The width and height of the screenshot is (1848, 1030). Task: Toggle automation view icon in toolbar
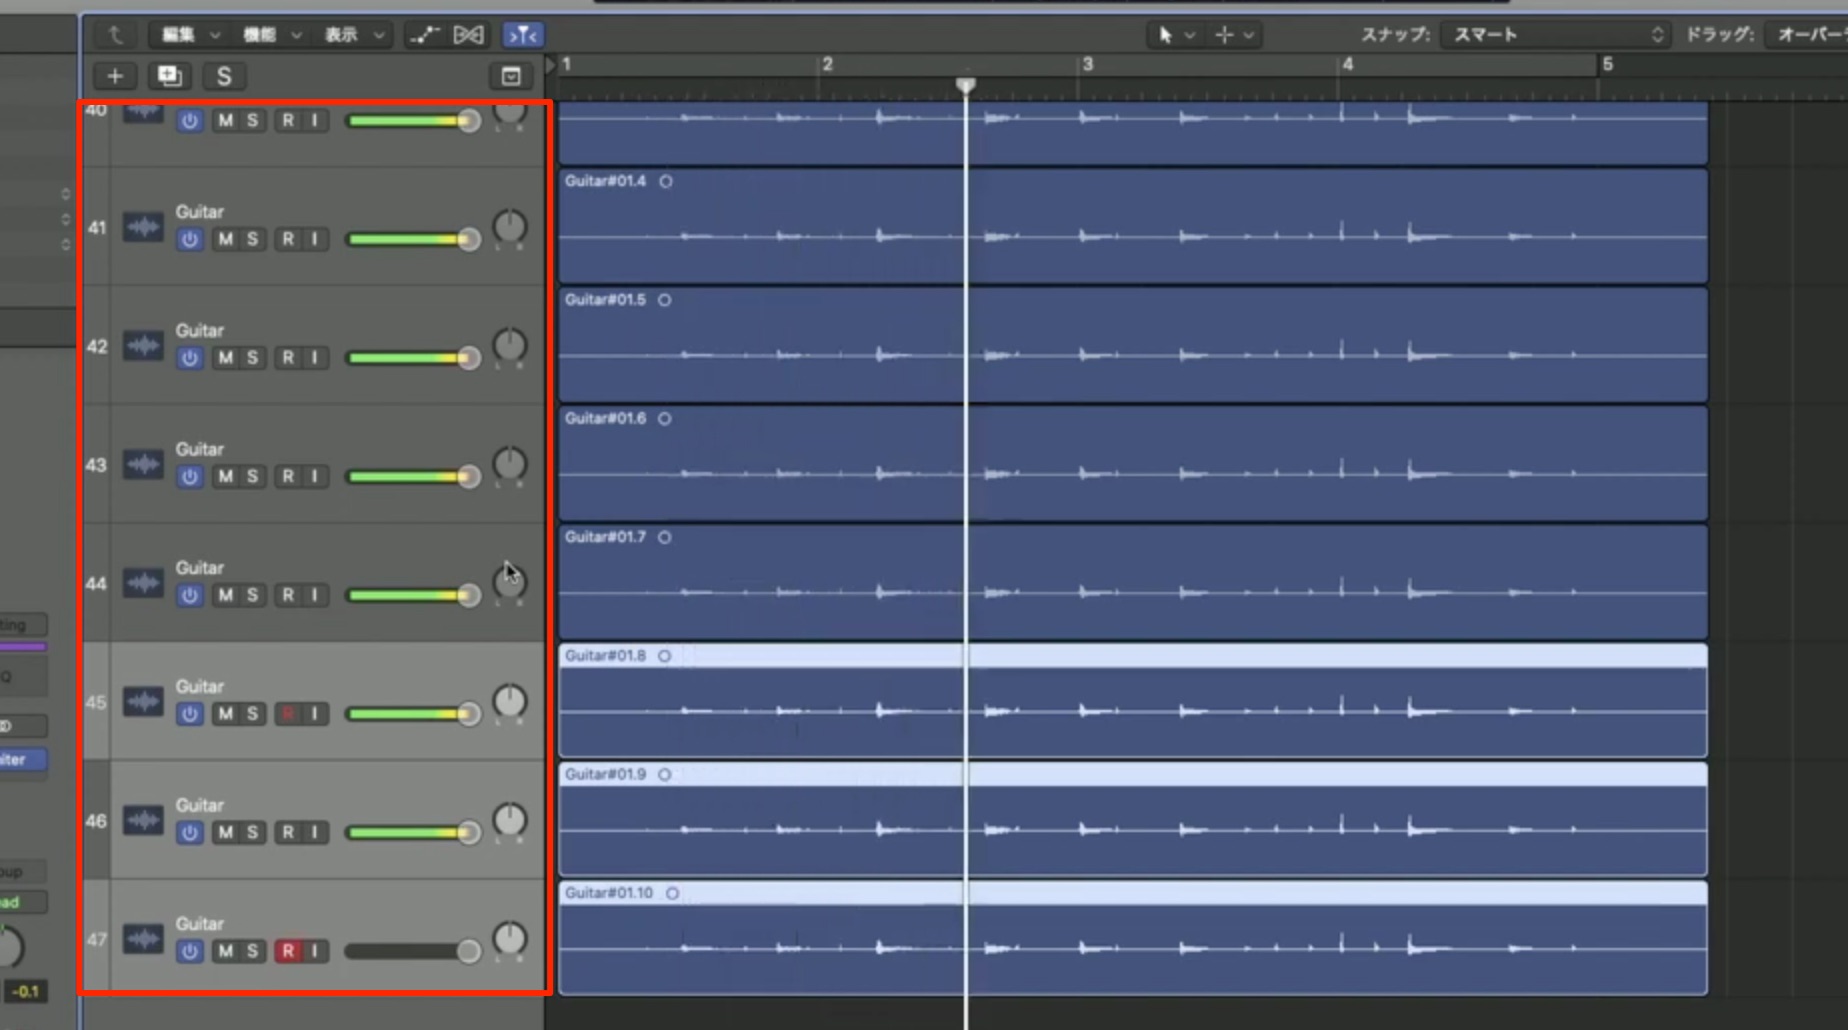424,35
